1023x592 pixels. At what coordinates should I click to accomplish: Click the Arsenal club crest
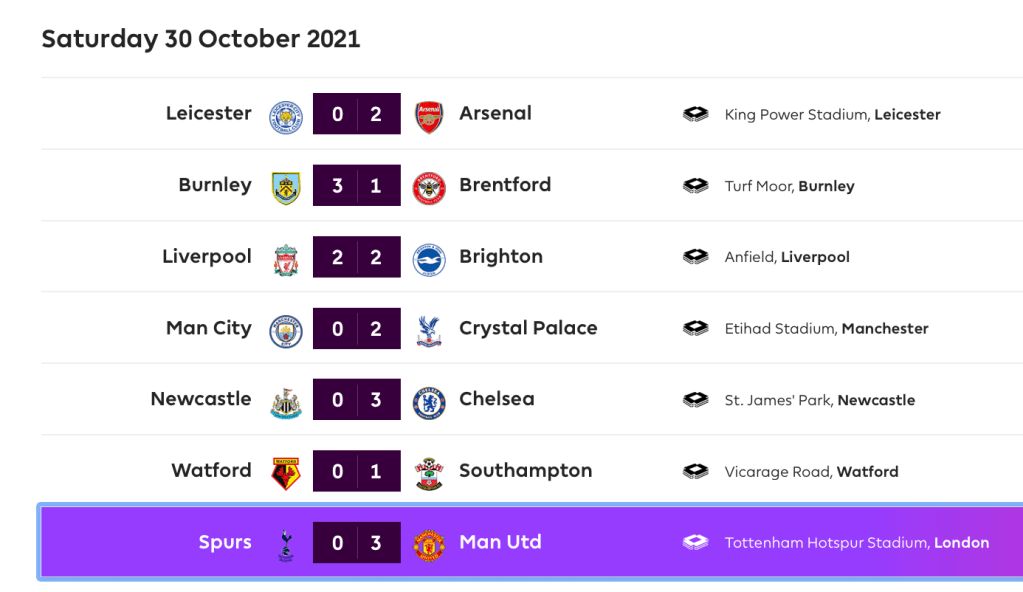[428, 115]
